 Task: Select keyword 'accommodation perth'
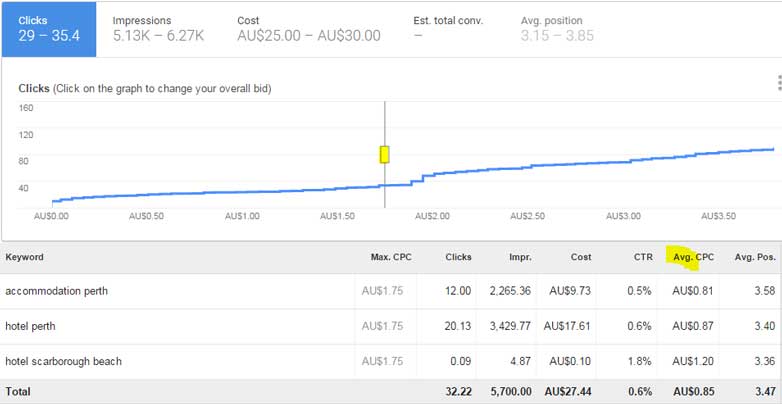(56, 291)
